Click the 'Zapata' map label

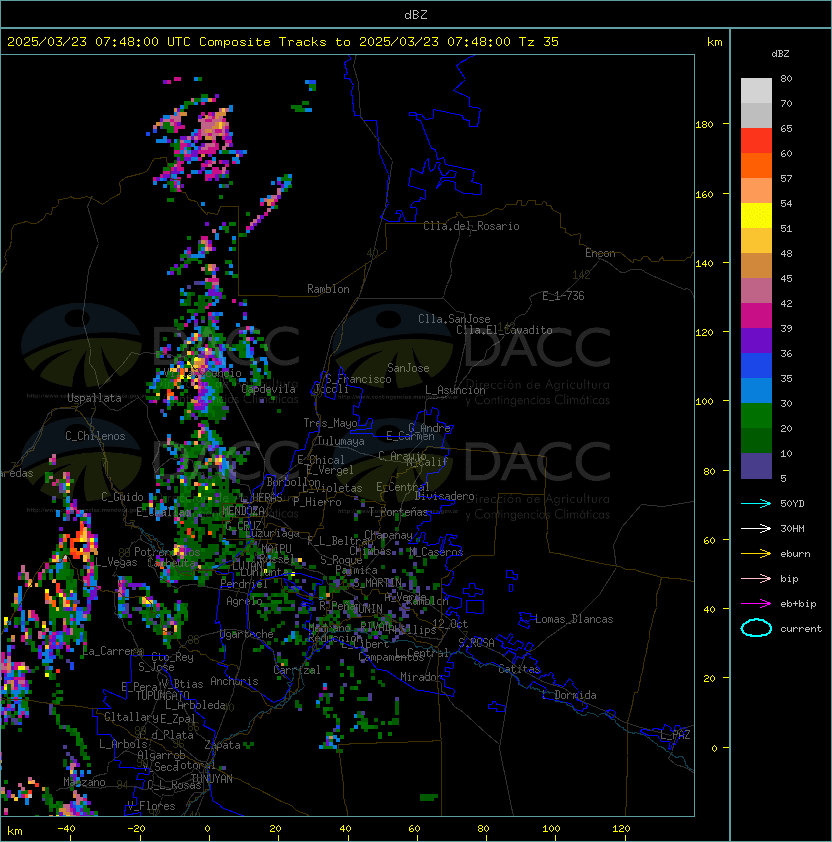[222, 745]
